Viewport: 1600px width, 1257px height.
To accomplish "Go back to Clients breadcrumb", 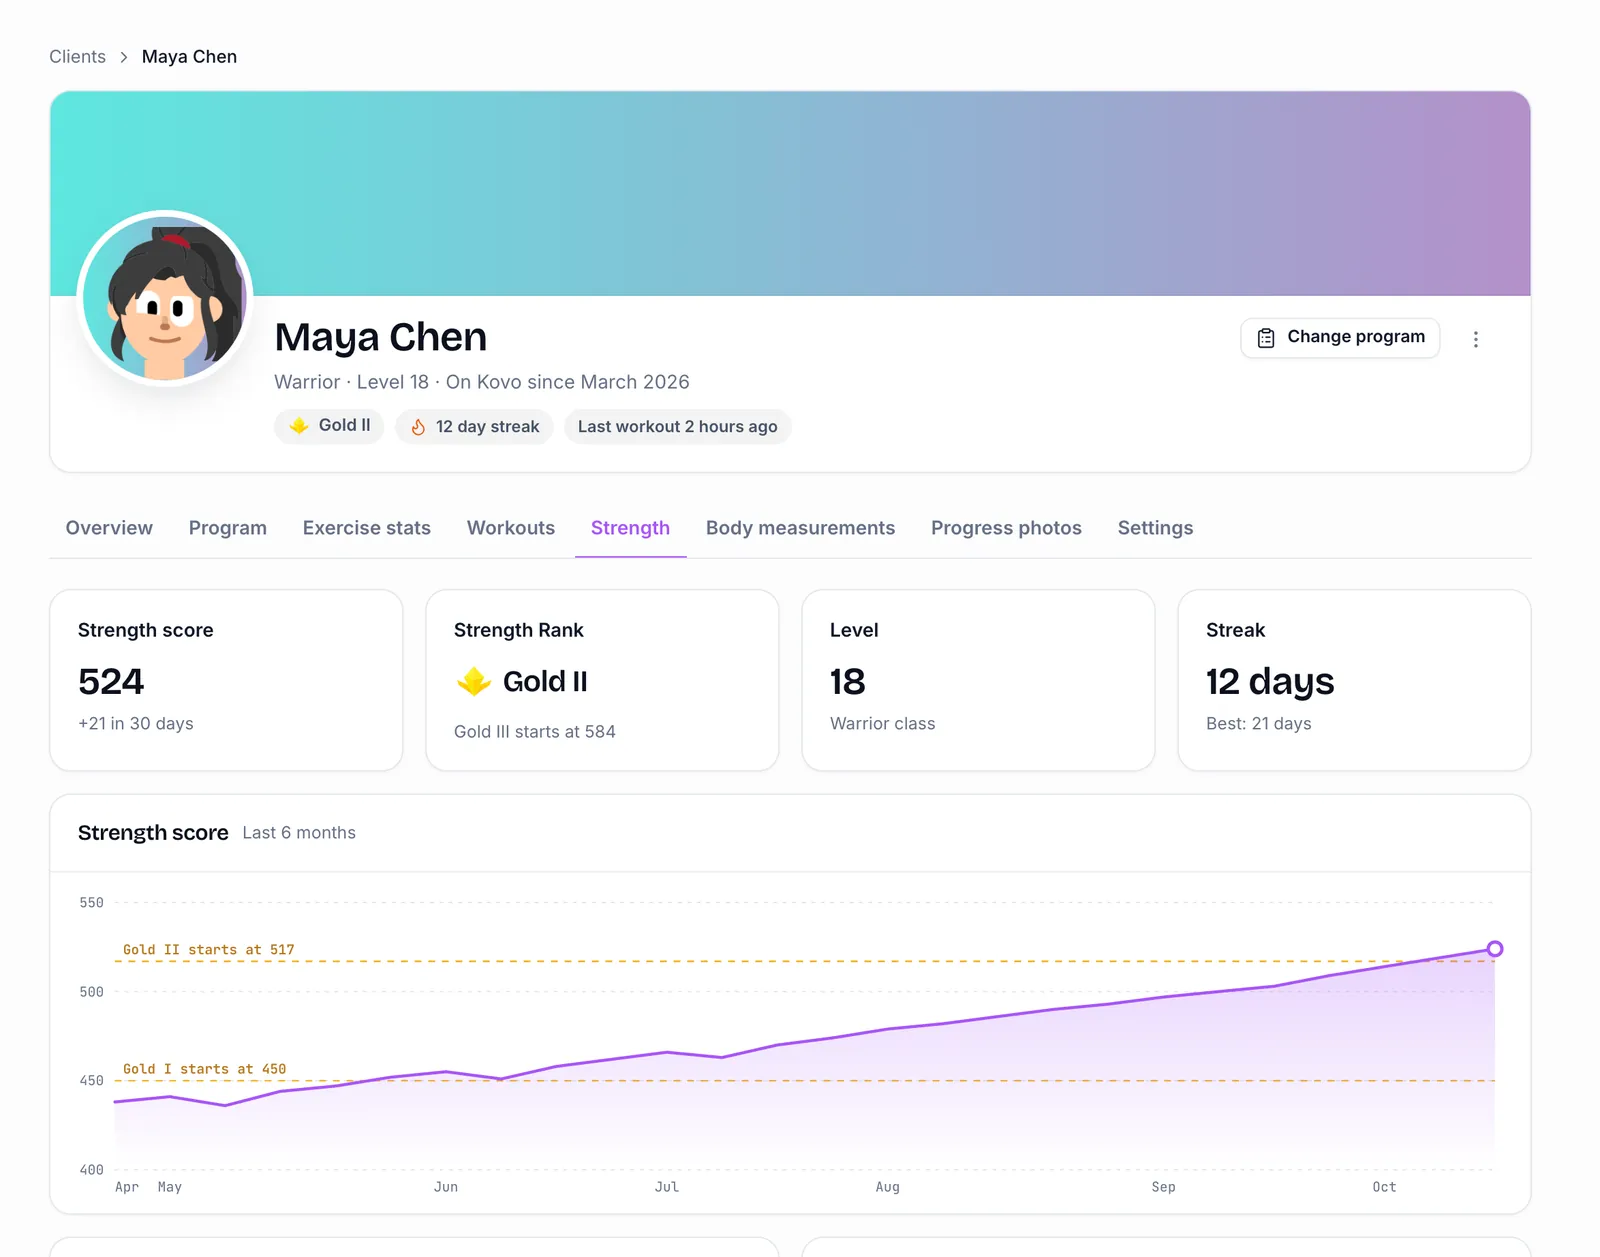I will [x=77, y=57].
